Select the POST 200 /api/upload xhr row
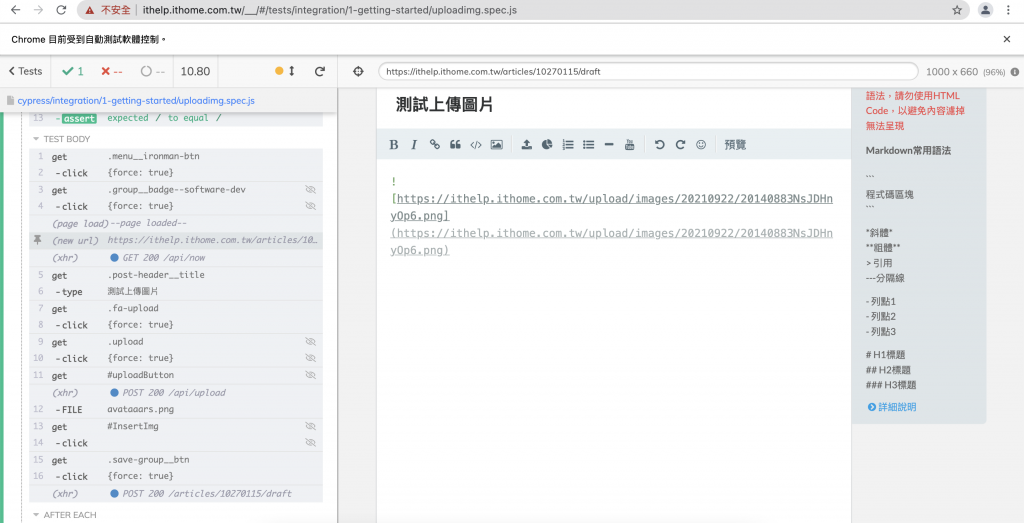The image size is (1024, 523). 176,392
